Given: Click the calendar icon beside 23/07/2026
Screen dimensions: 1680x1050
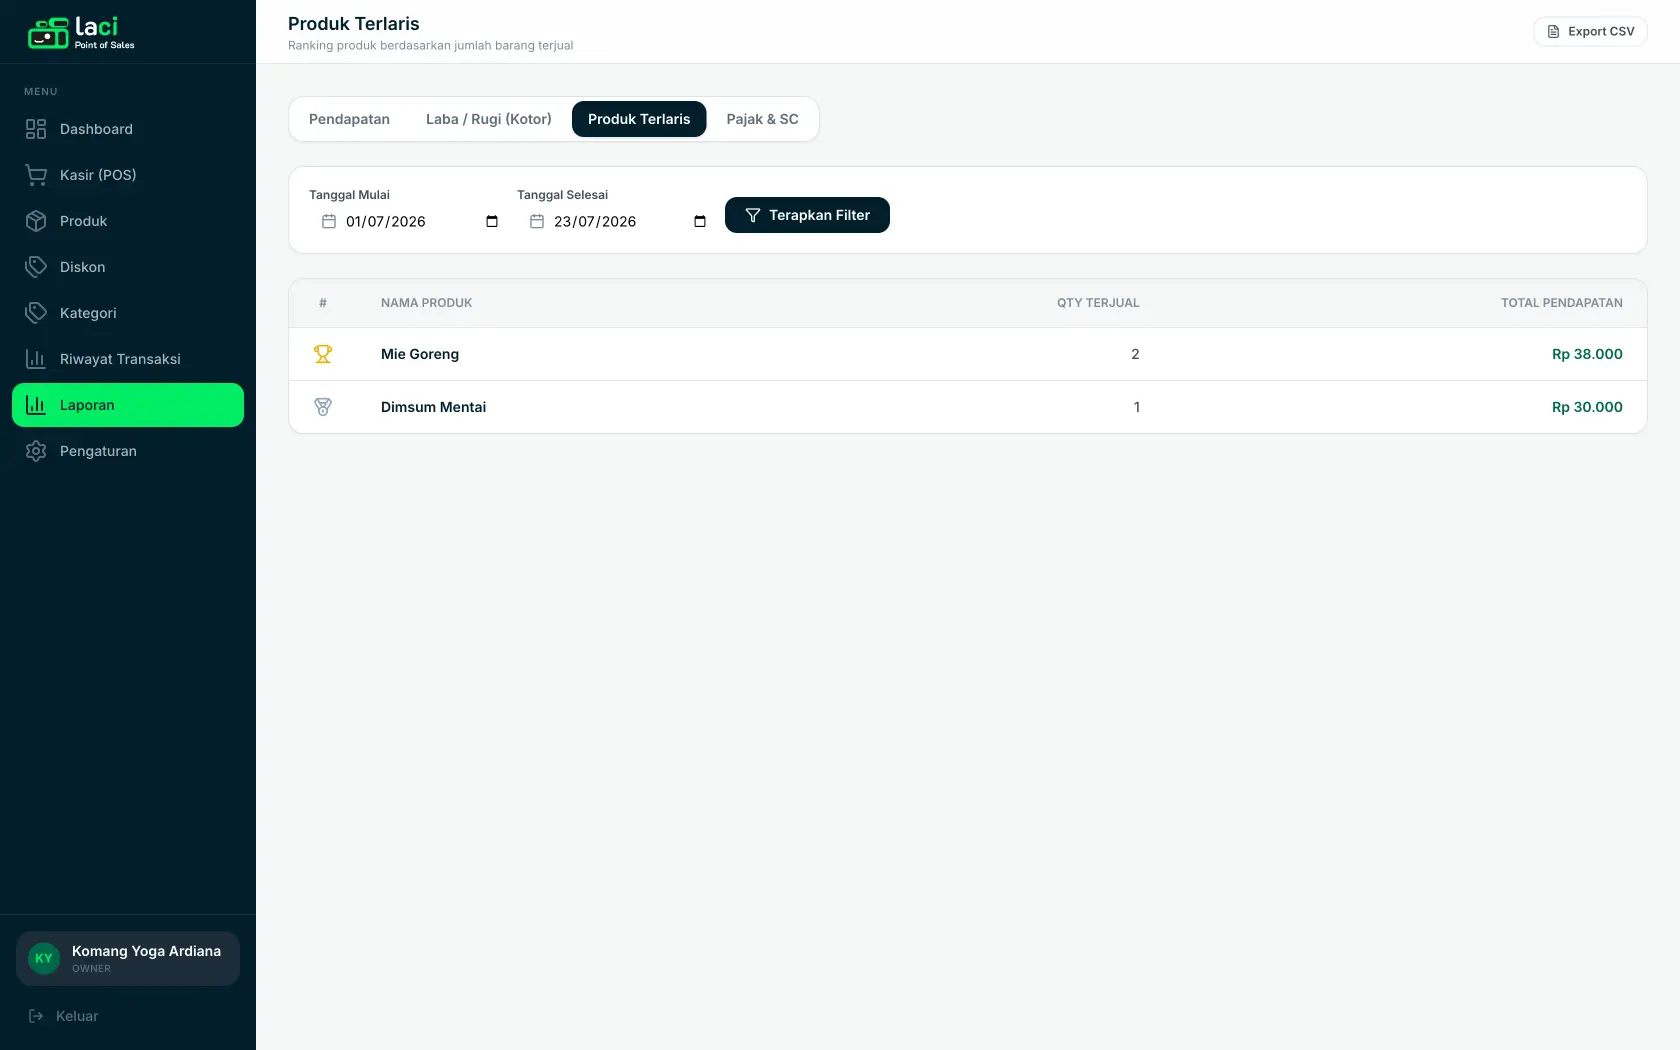Looking at the screenshot, I should point(537,221).
